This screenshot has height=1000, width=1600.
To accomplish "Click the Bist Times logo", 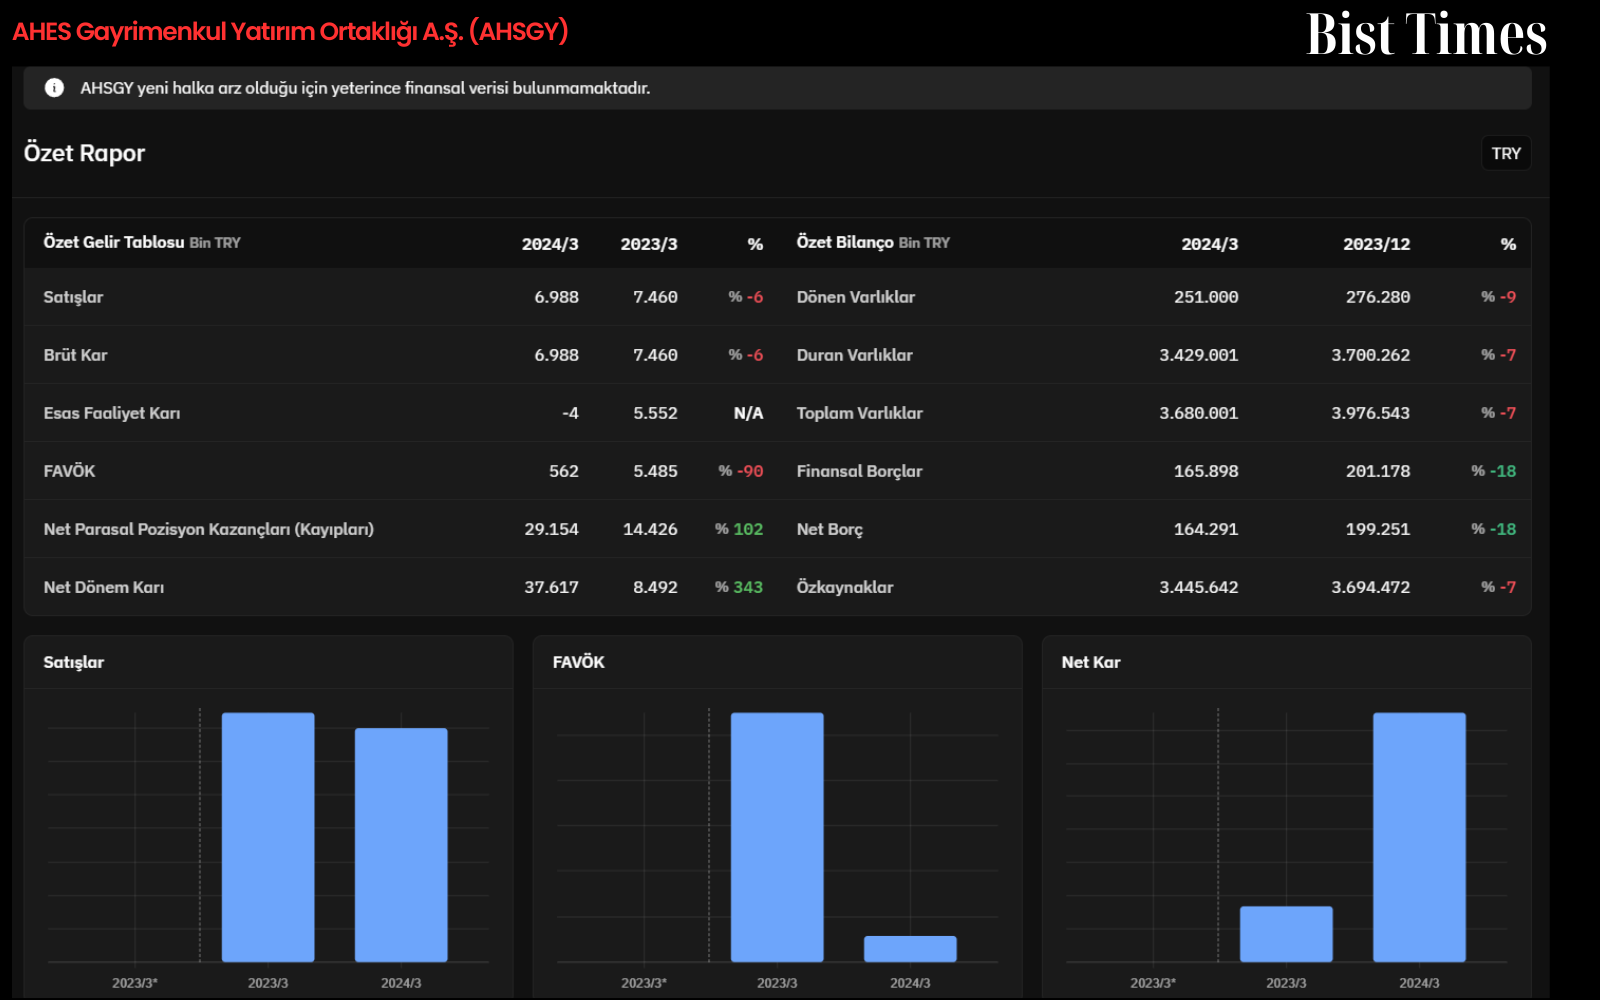I will 1427,34.
